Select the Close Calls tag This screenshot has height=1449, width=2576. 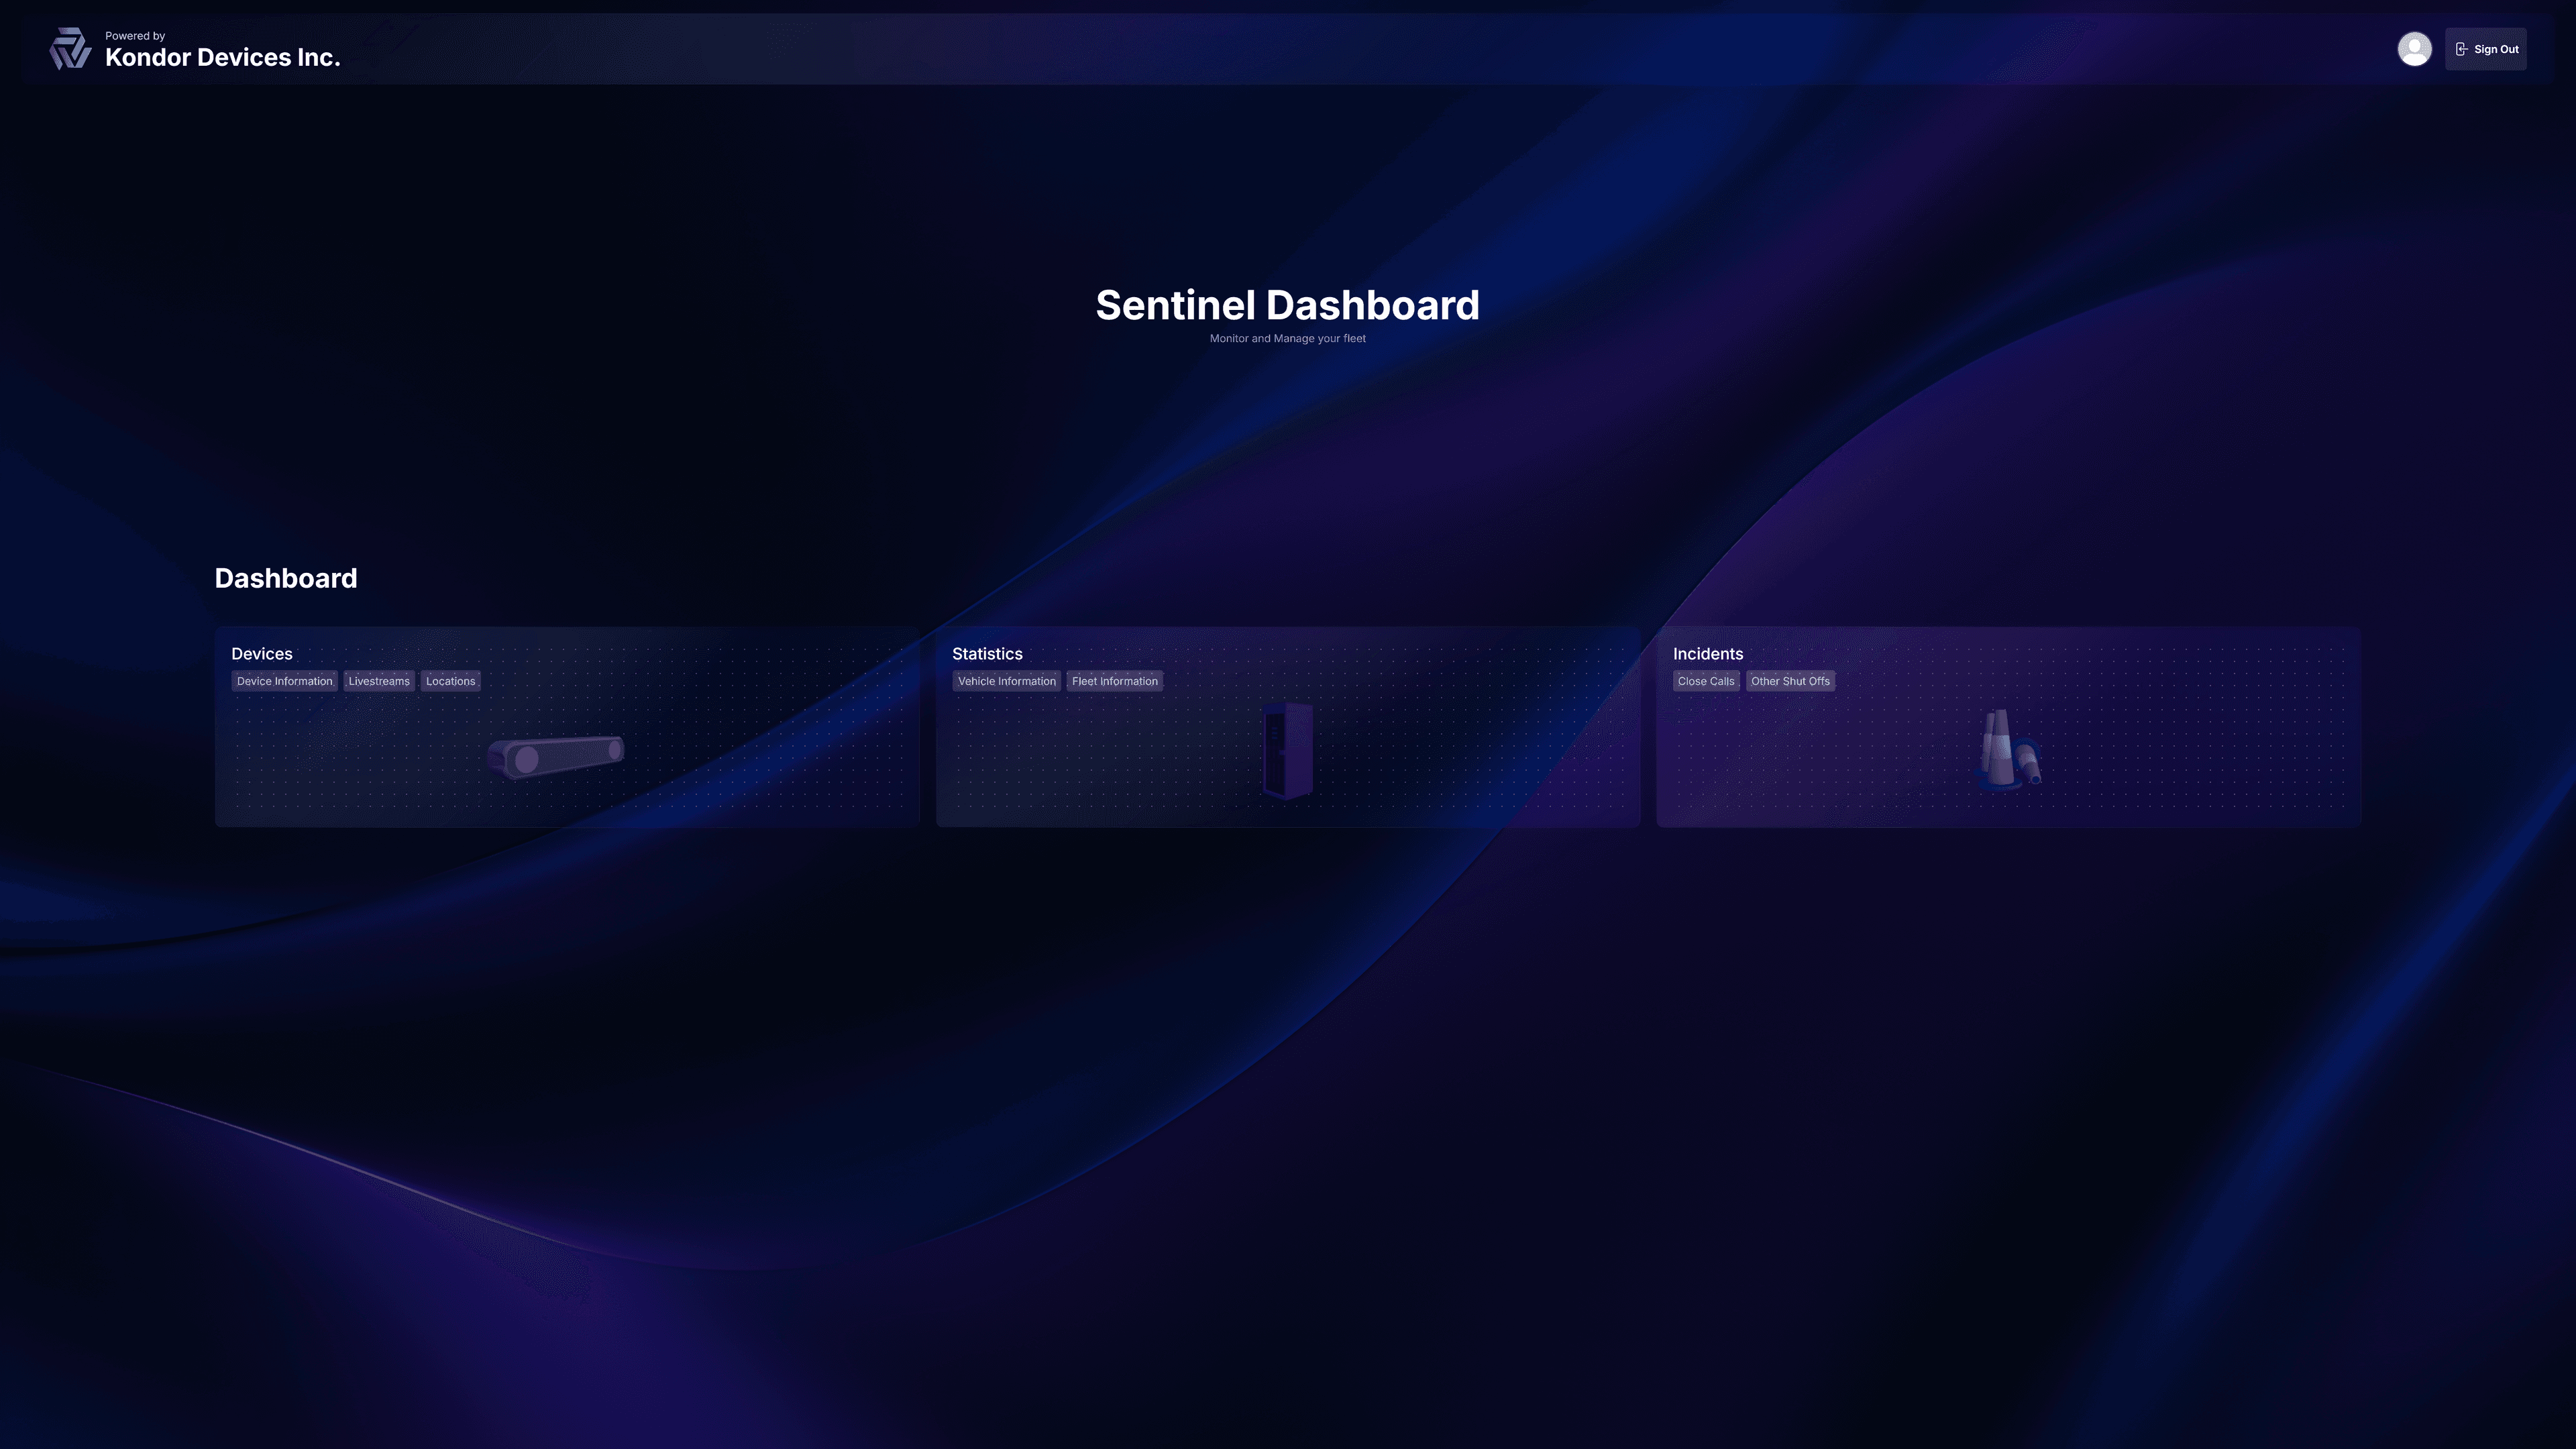(1706, 681)
